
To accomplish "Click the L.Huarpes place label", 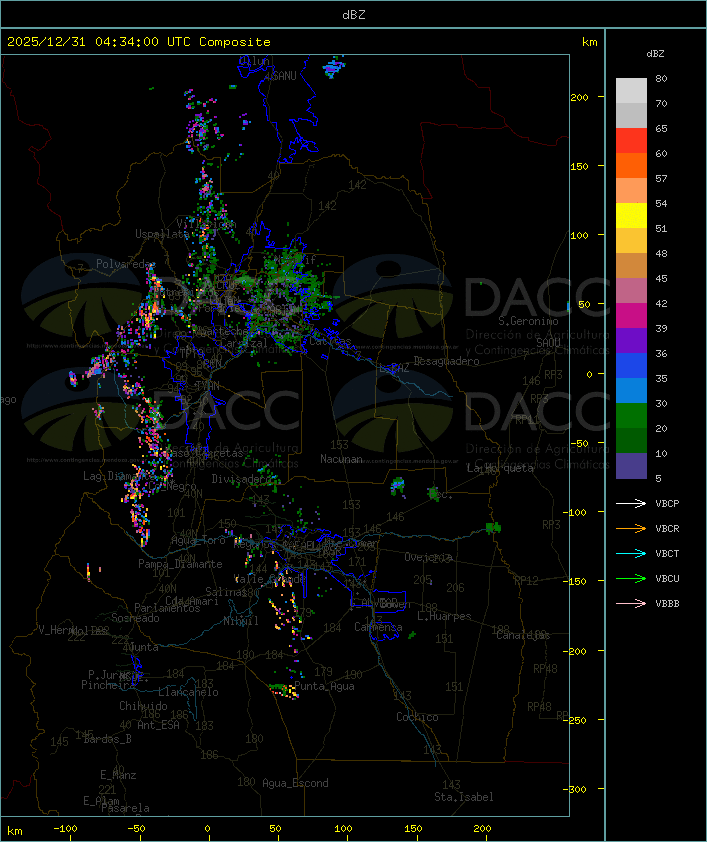I will [x=444, y=616].
